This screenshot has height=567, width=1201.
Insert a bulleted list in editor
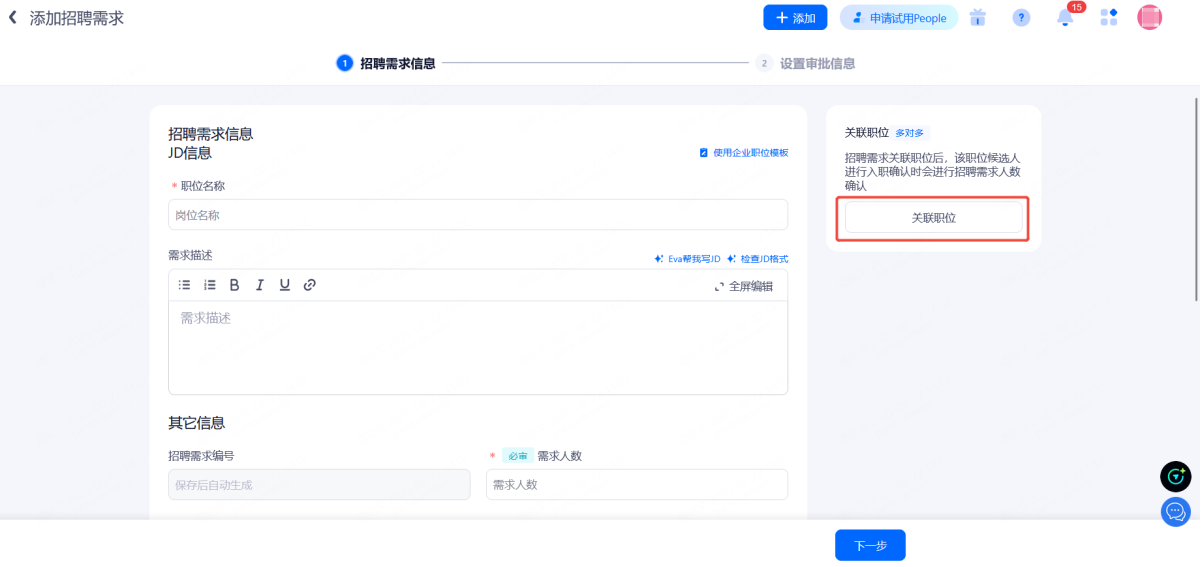(185, 285)
